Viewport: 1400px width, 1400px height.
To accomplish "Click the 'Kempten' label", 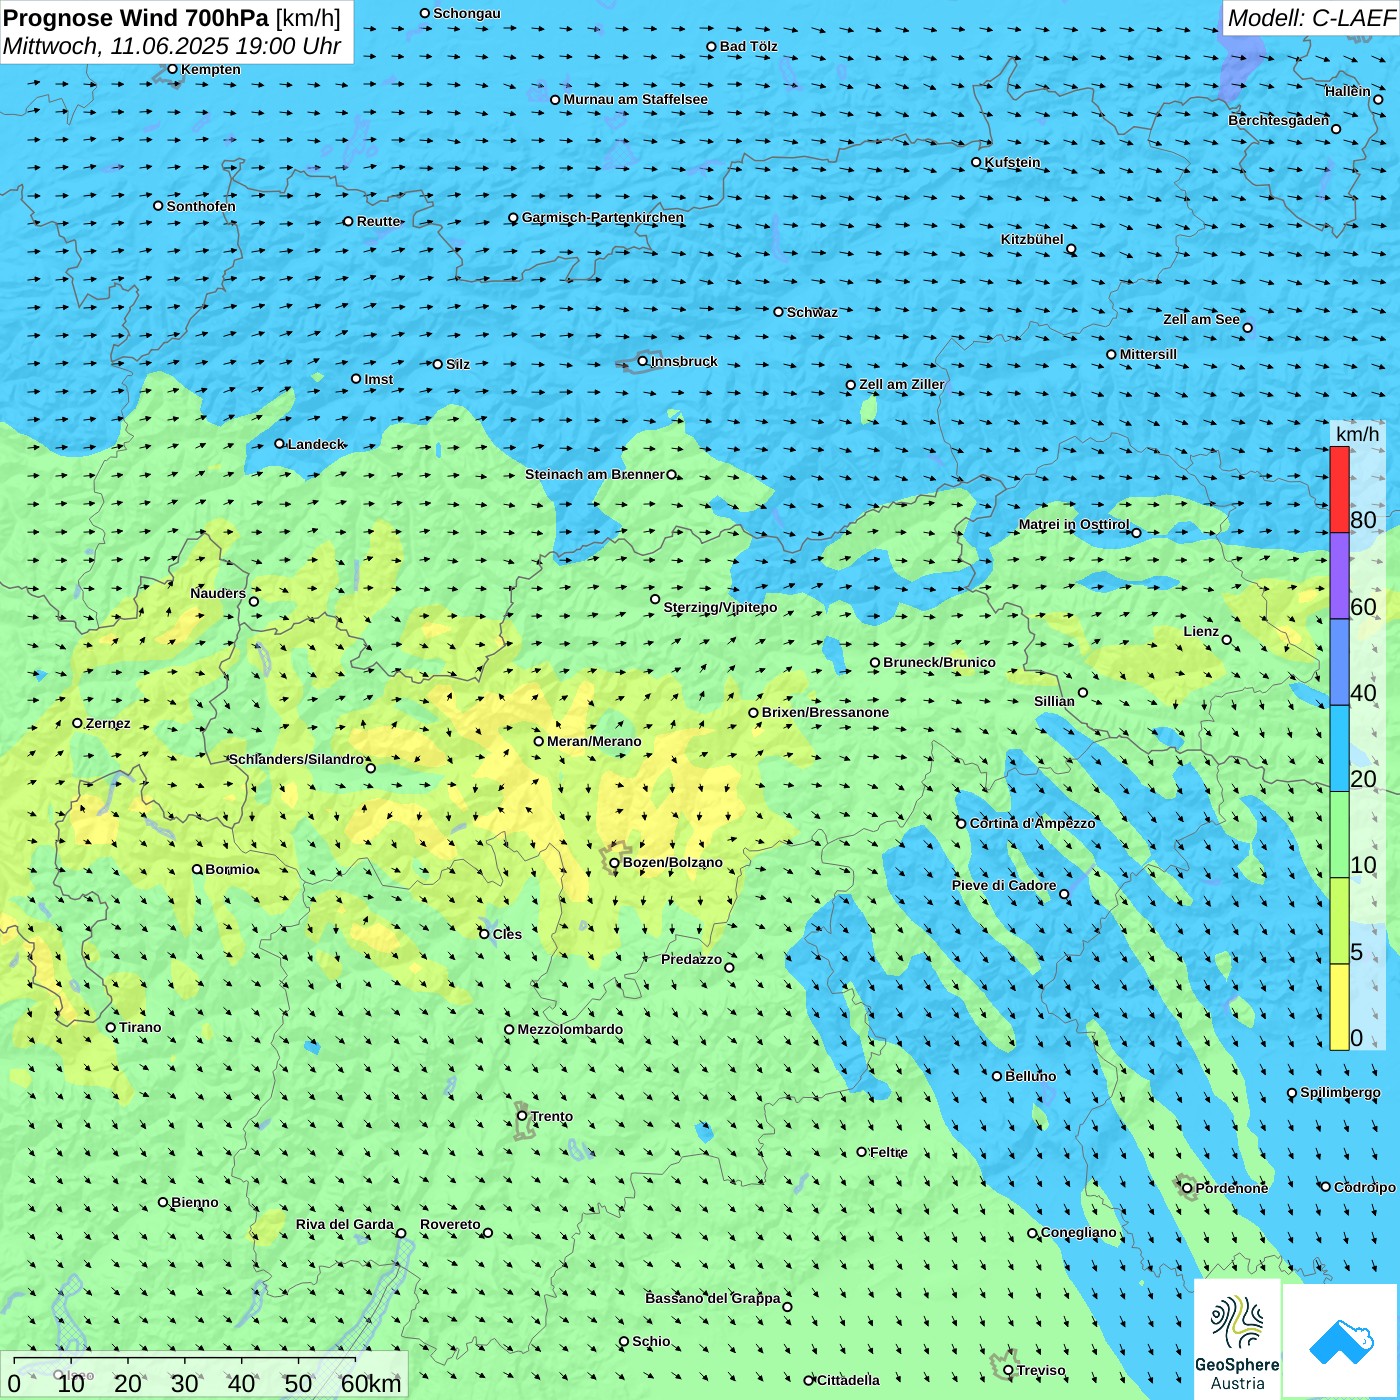I will [x=210, y=69].
